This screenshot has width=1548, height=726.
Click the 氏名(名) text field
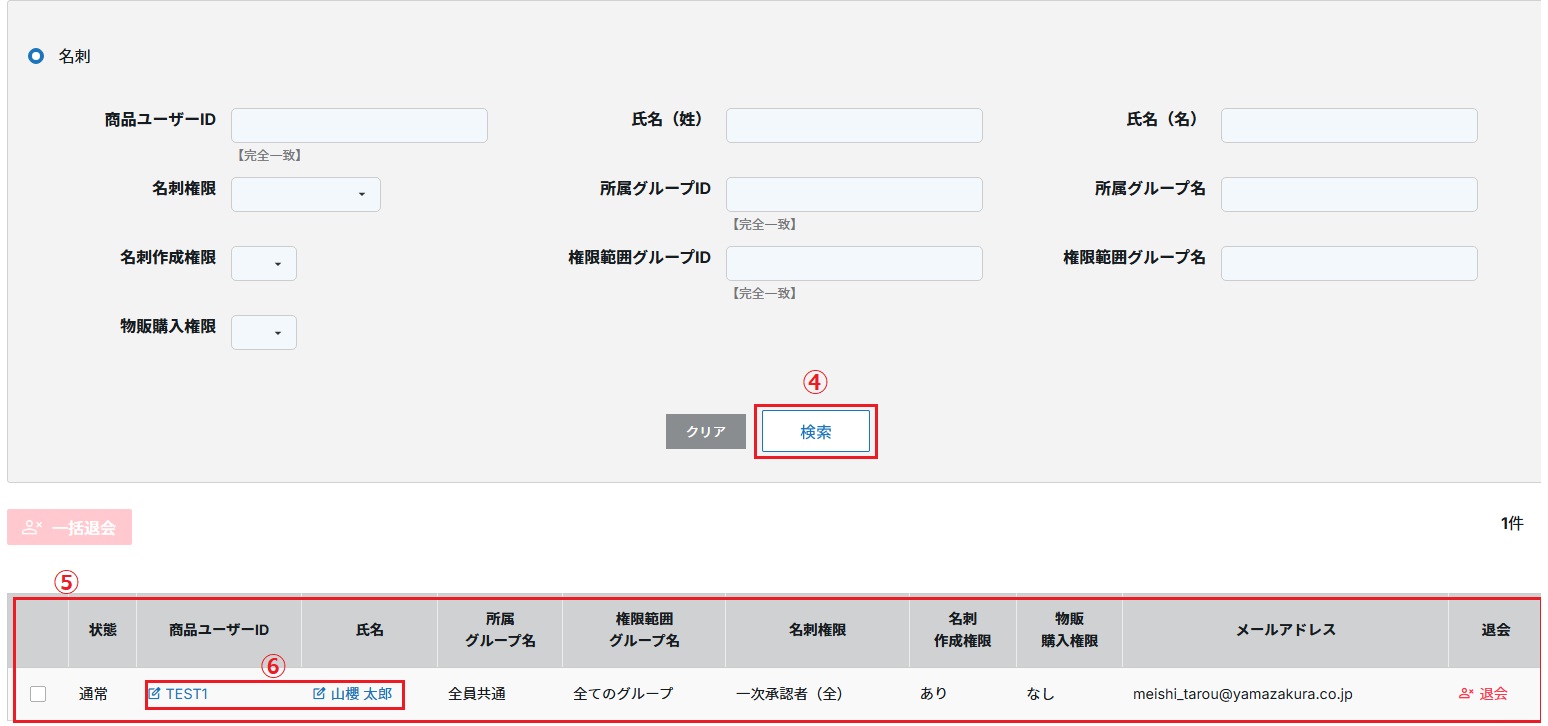click(1349, 126)
